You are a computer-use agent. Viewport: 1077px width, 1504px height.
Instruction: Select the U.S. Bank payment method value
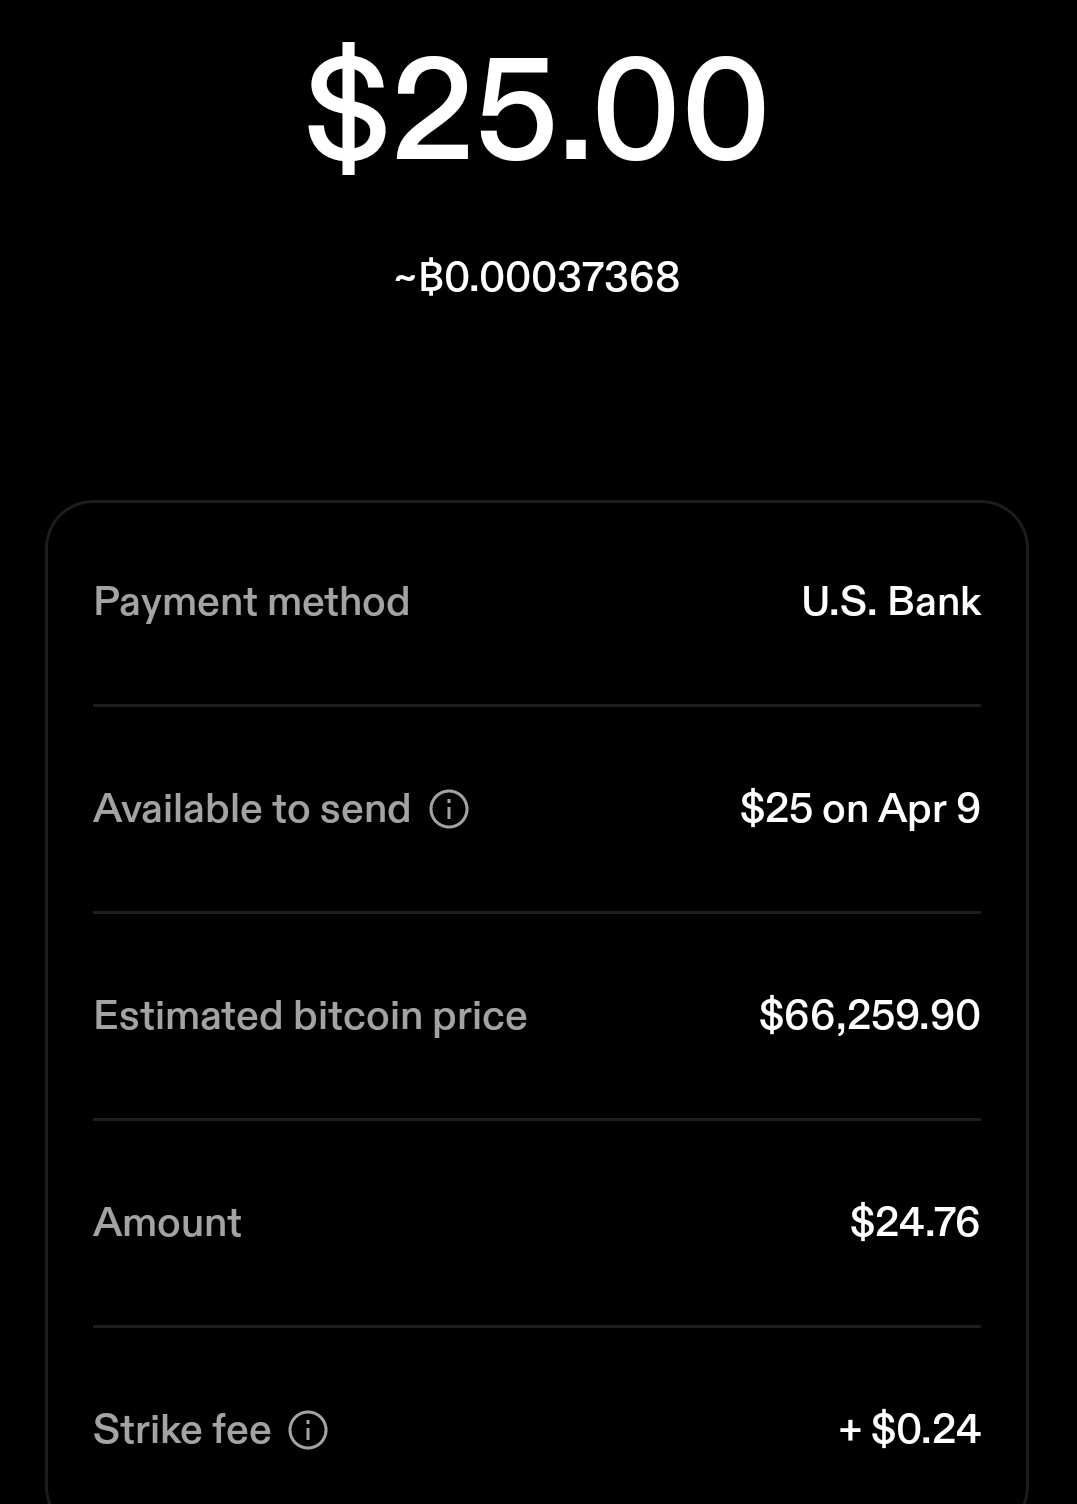(x=891, y=602)
